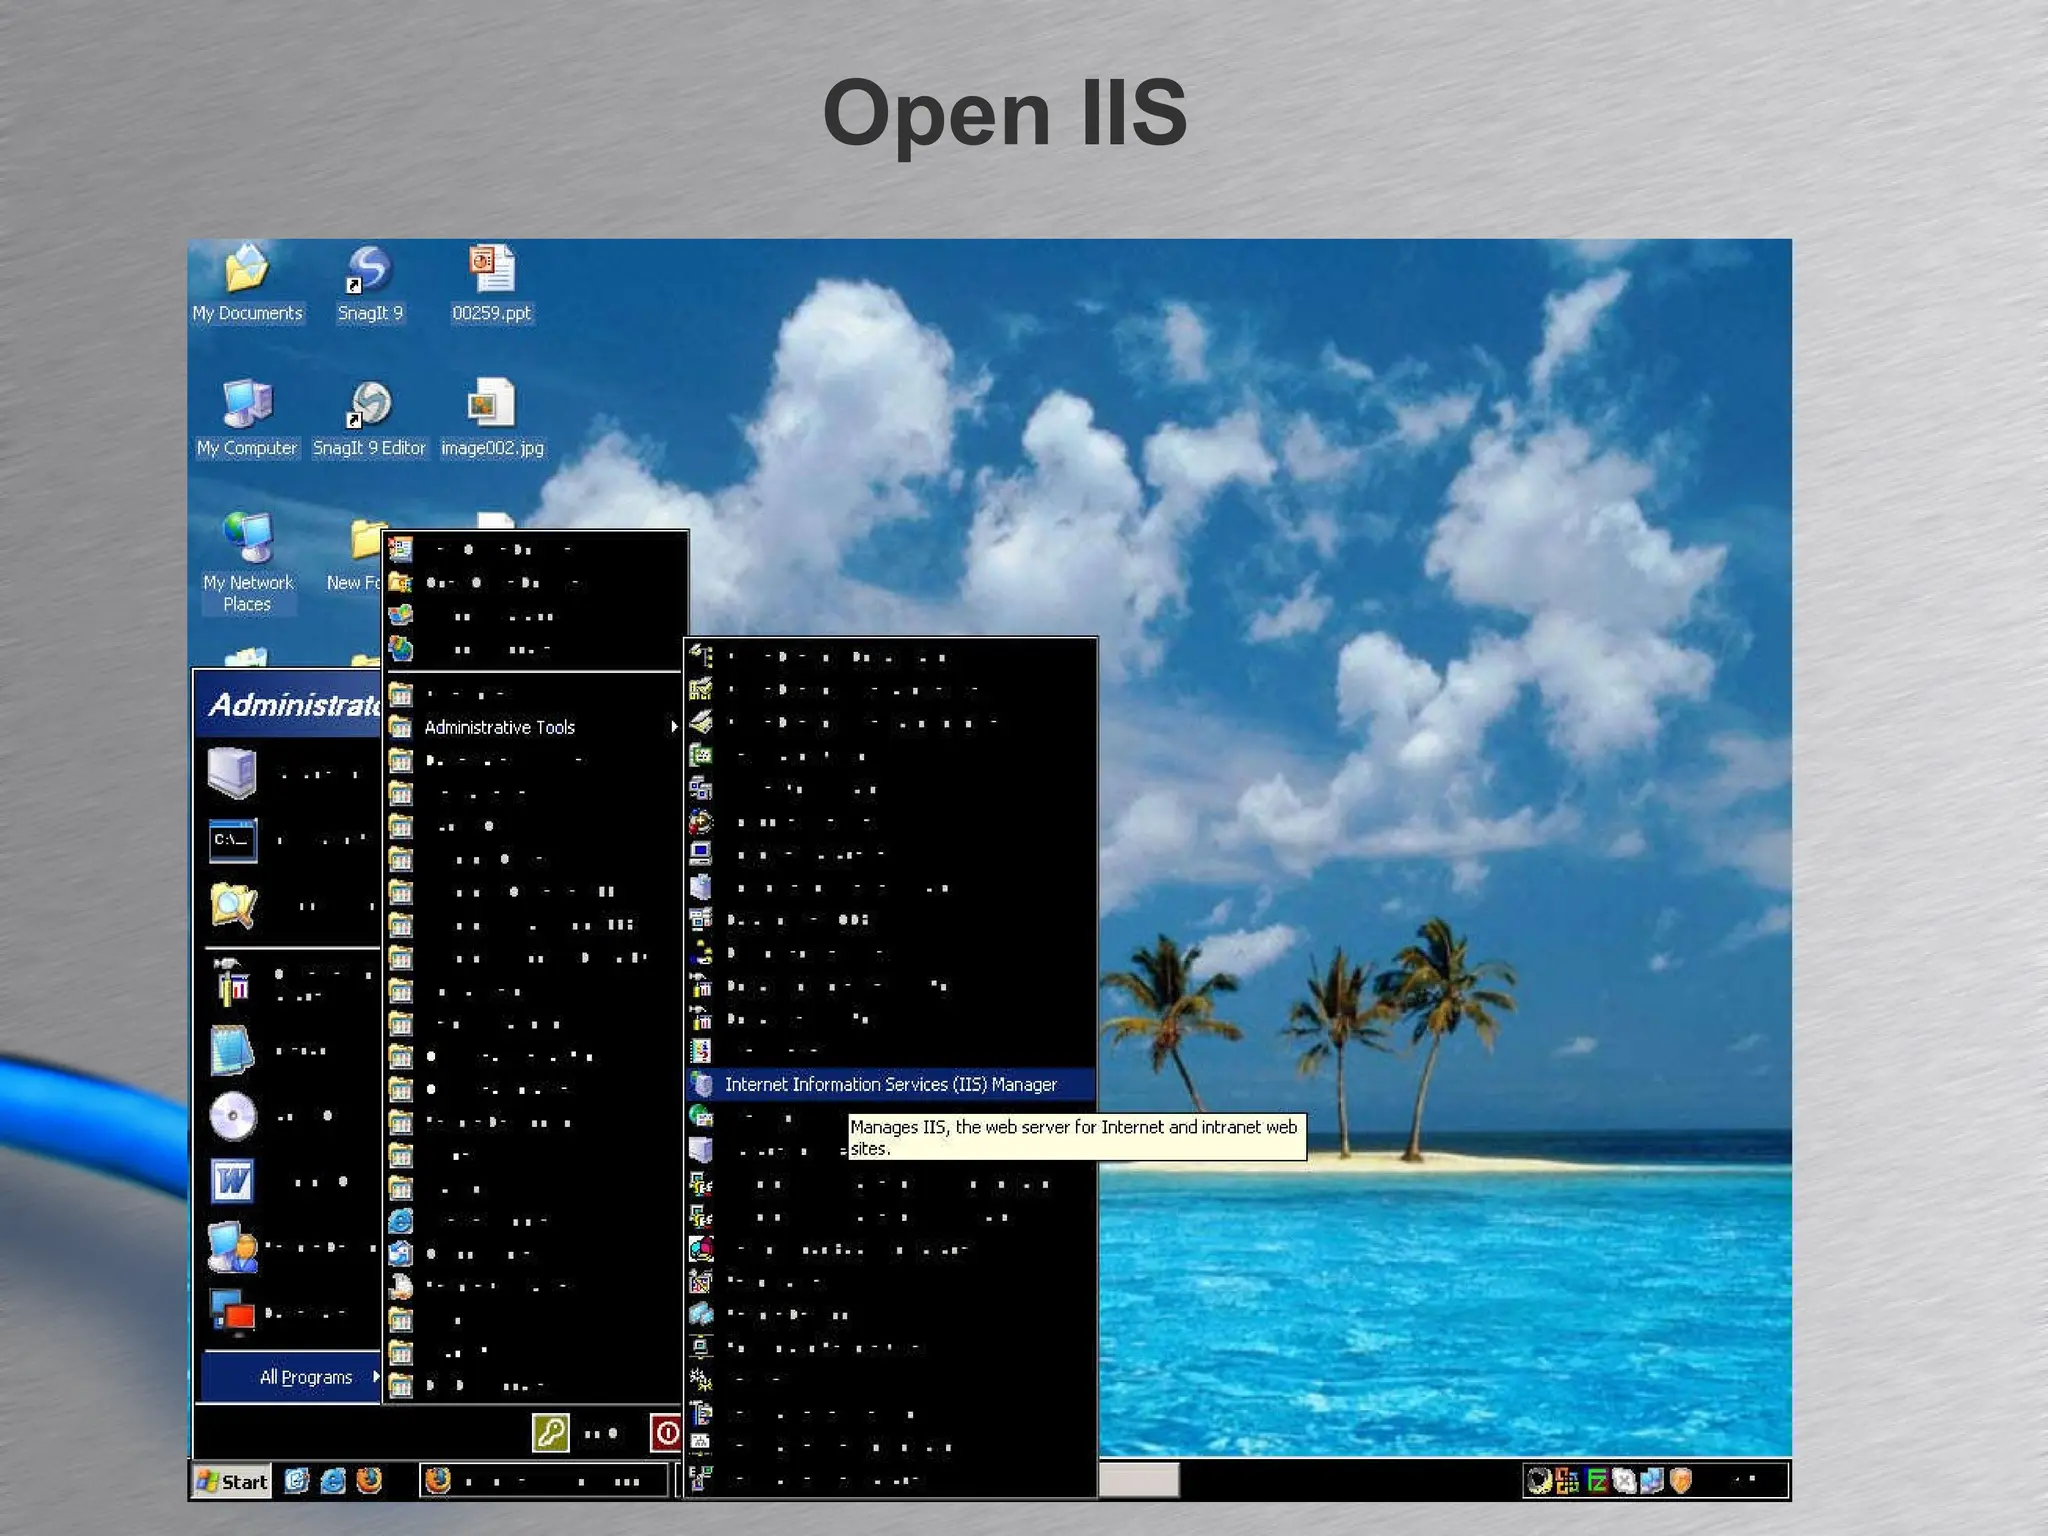The height and width of the screenshot is (1536, 2048).
Task: Click the Command Prompt icon in Start menu
Action: (233, 840)
